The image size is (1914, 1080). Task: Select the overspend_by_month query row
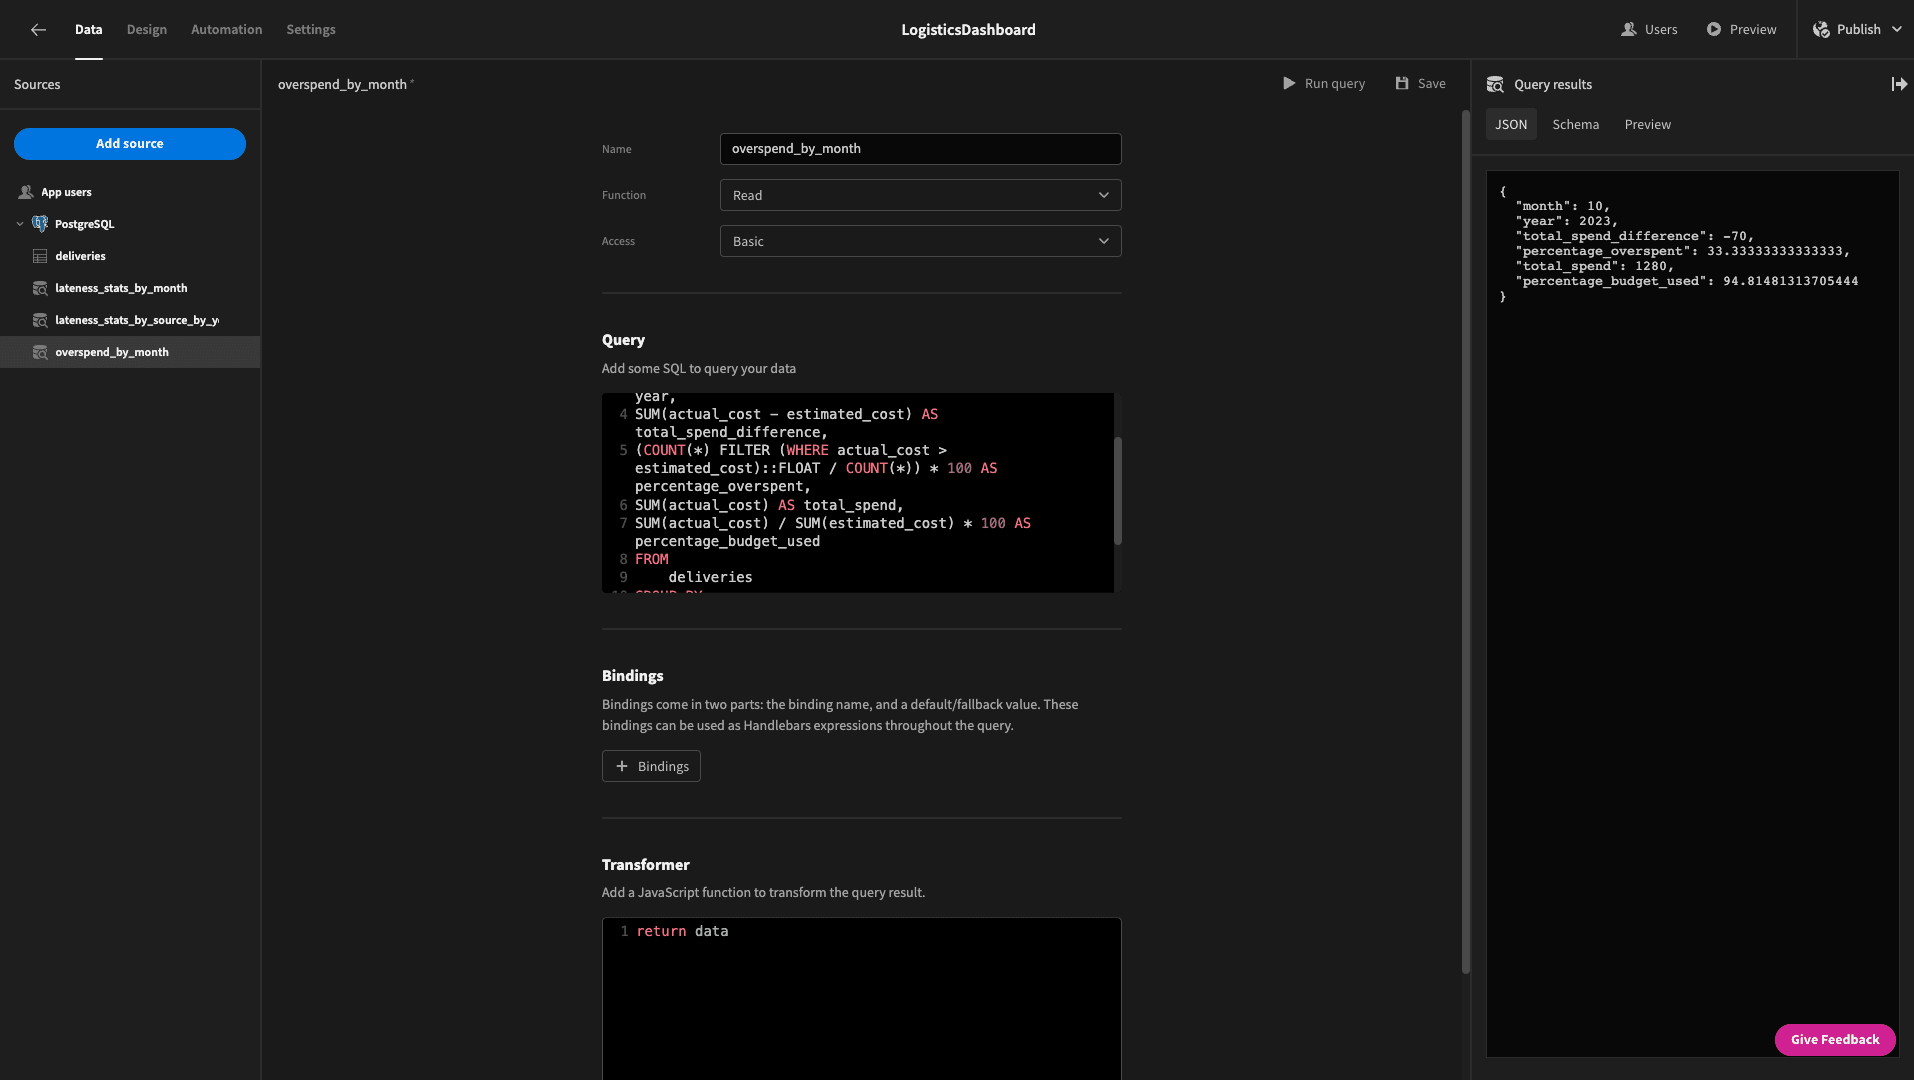point(130,352)
